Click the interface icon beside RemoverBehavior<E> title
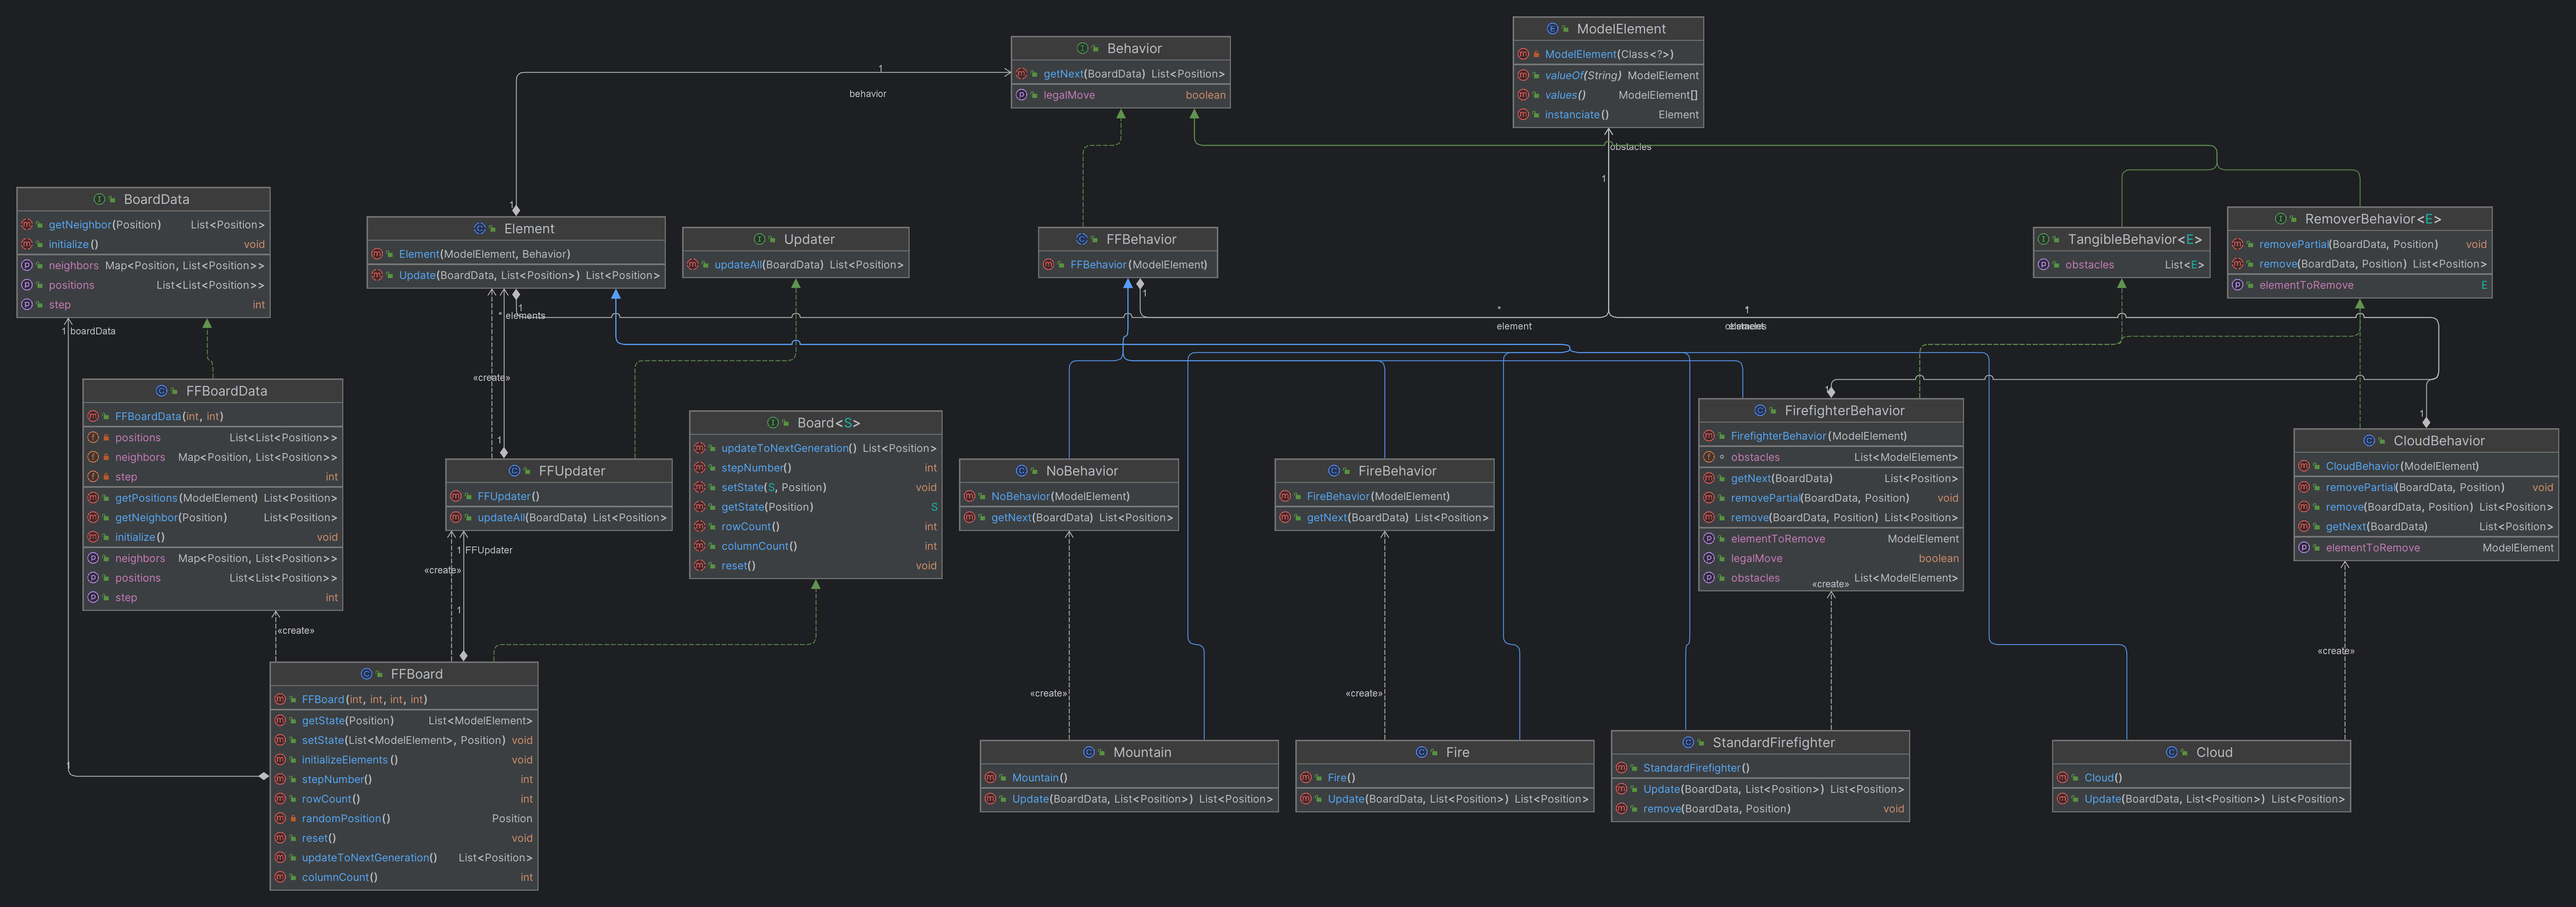The height and width of the screenshot is (907, 2576). (2280, 219)
